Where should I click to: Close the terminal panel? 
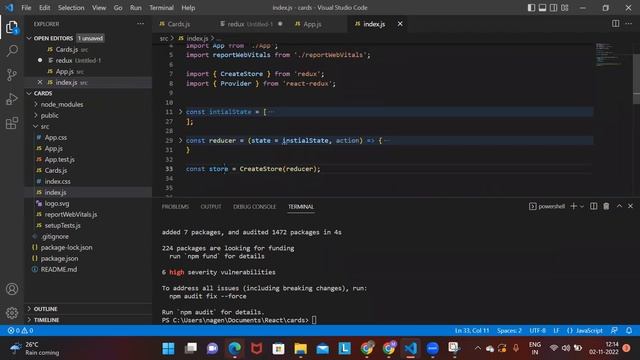(x=631, y=207)
